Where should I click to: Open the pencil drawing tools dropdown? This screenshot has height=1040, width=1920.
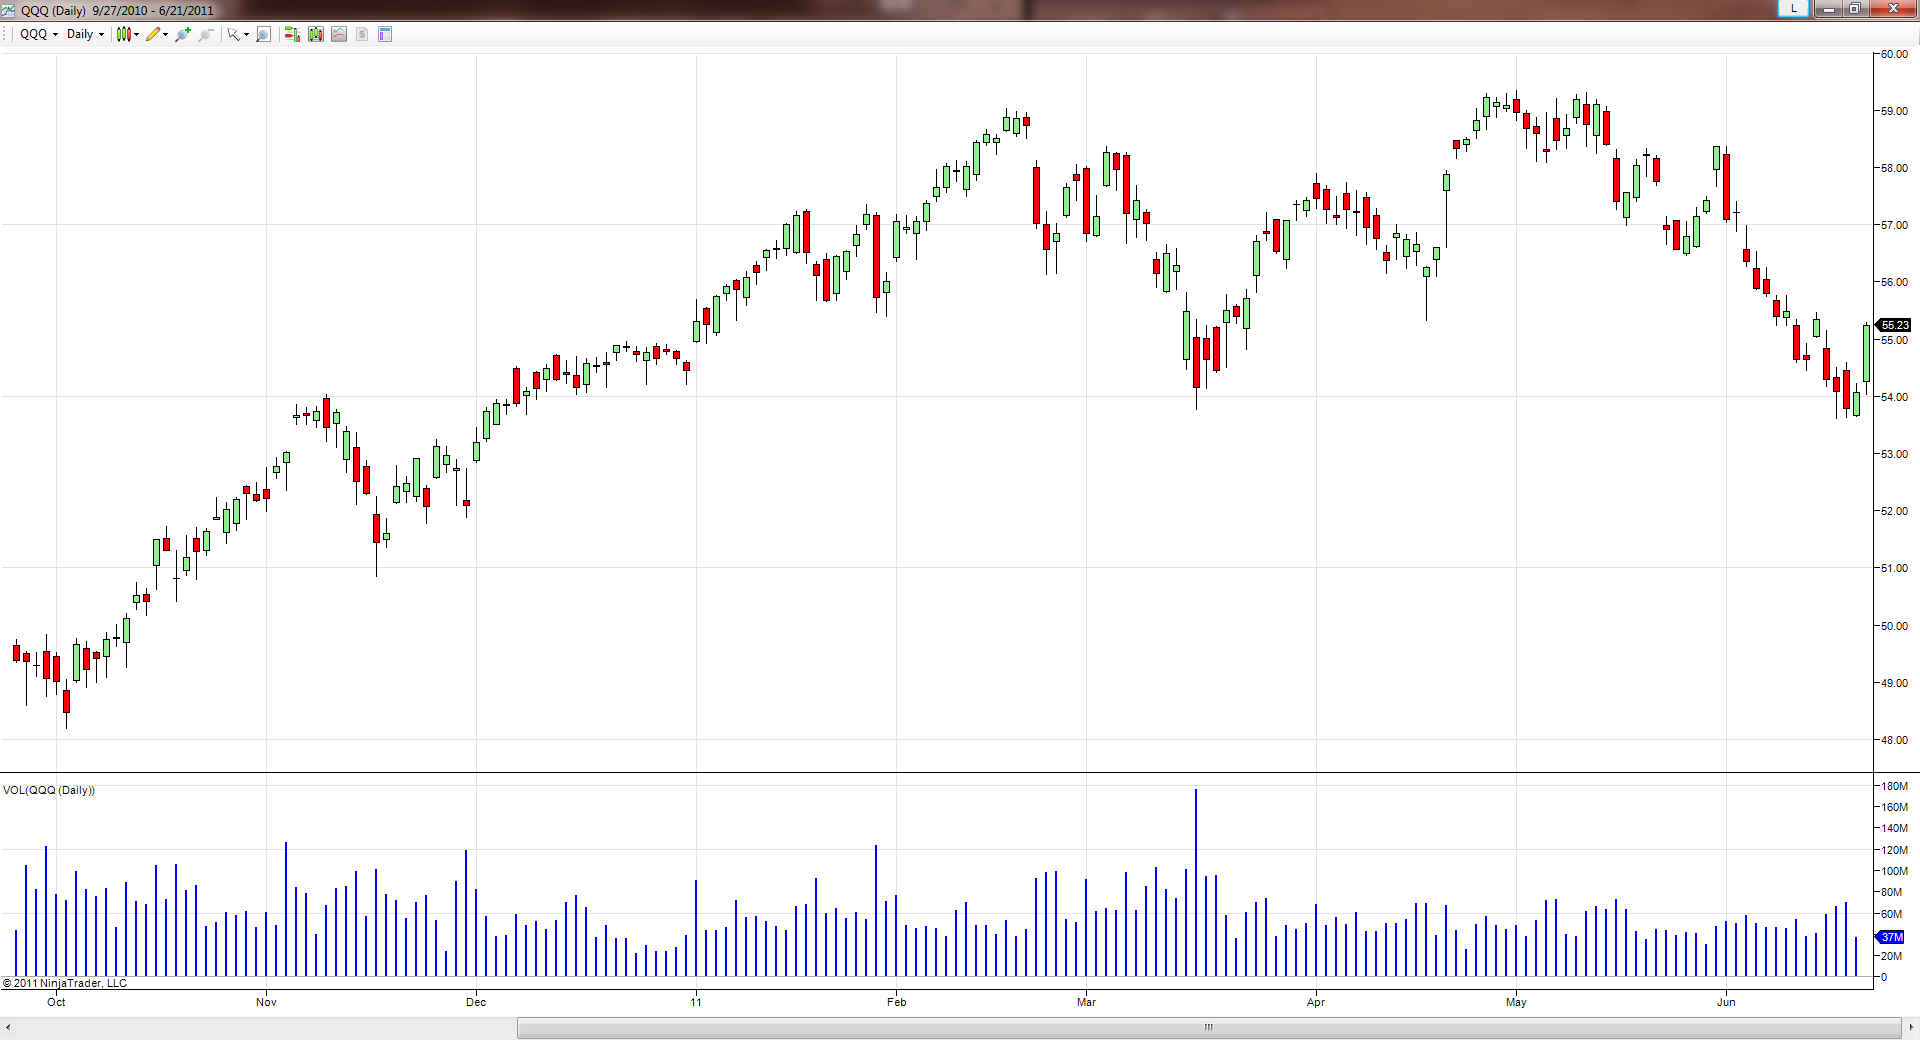coord(157,34)
